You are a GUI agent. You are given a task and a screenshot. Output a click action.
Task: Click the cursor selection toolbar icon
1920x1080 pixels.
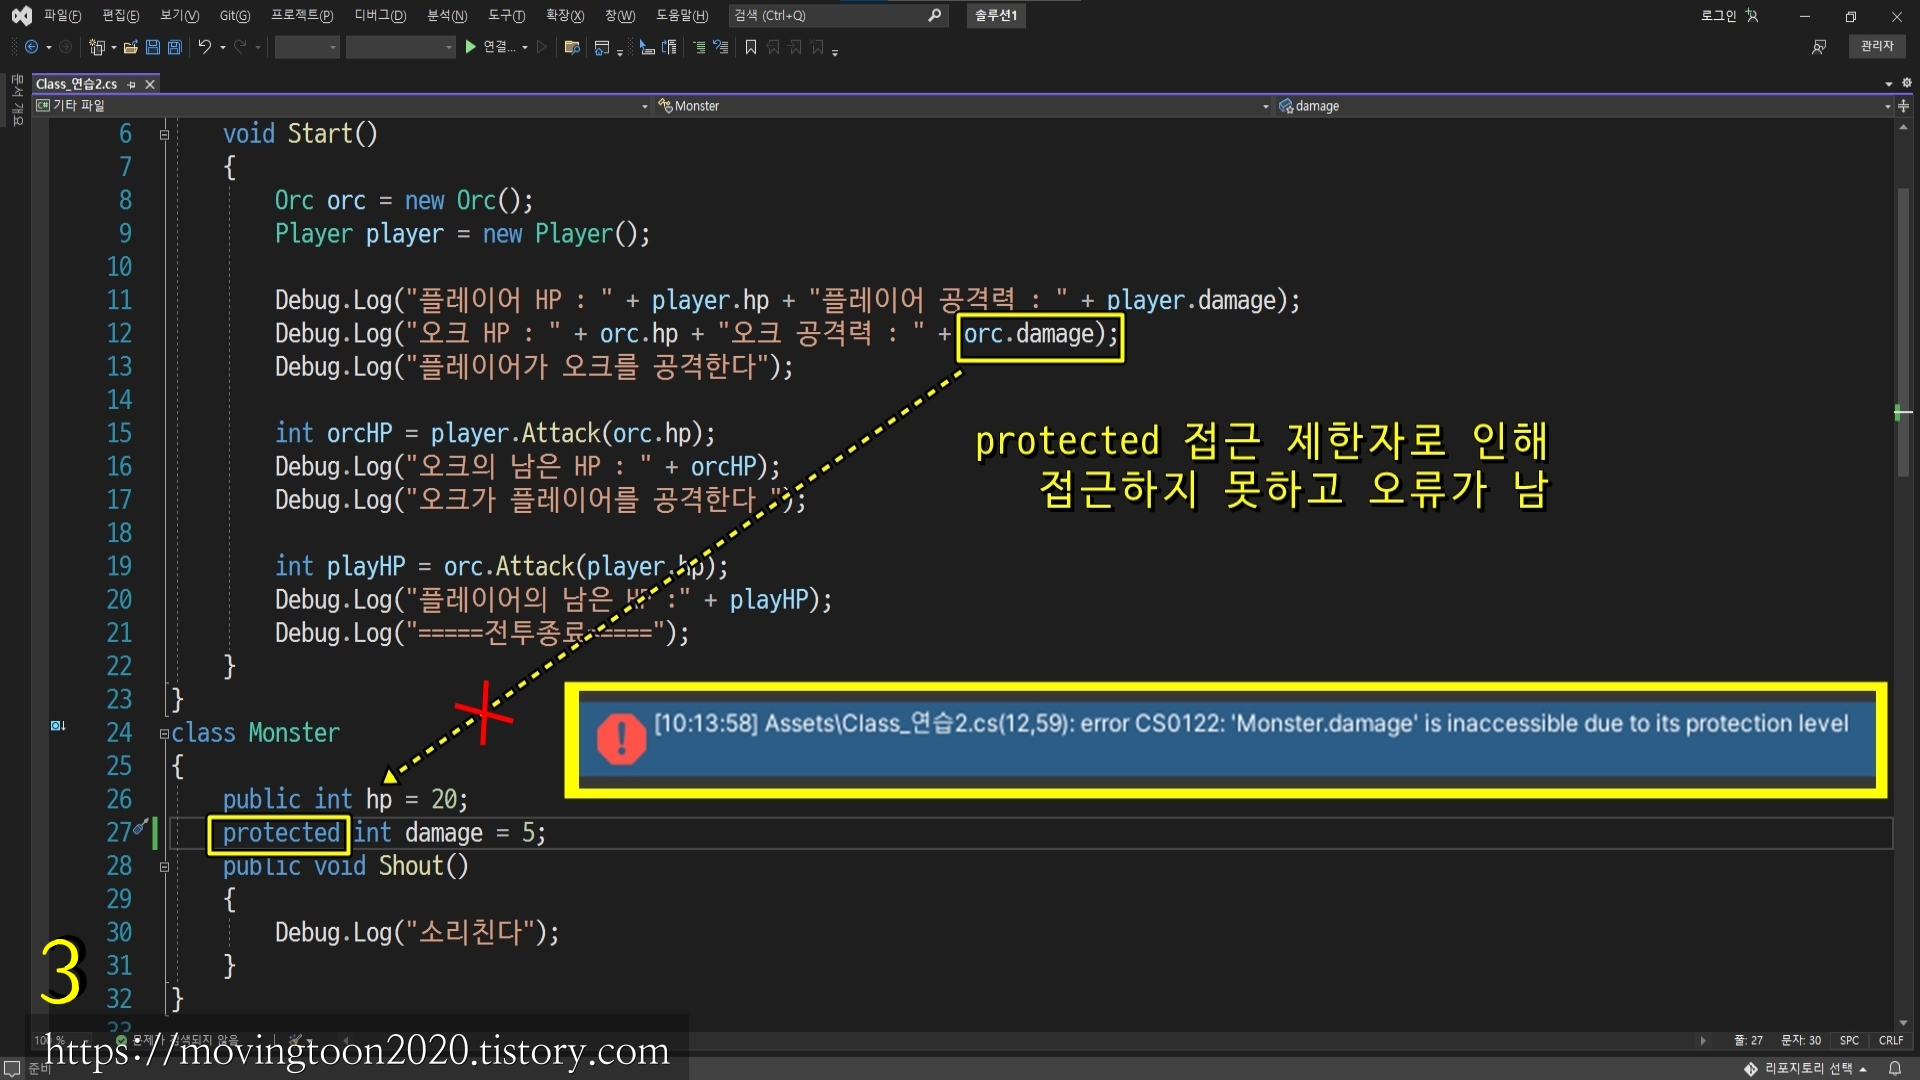tap(647, 47)
